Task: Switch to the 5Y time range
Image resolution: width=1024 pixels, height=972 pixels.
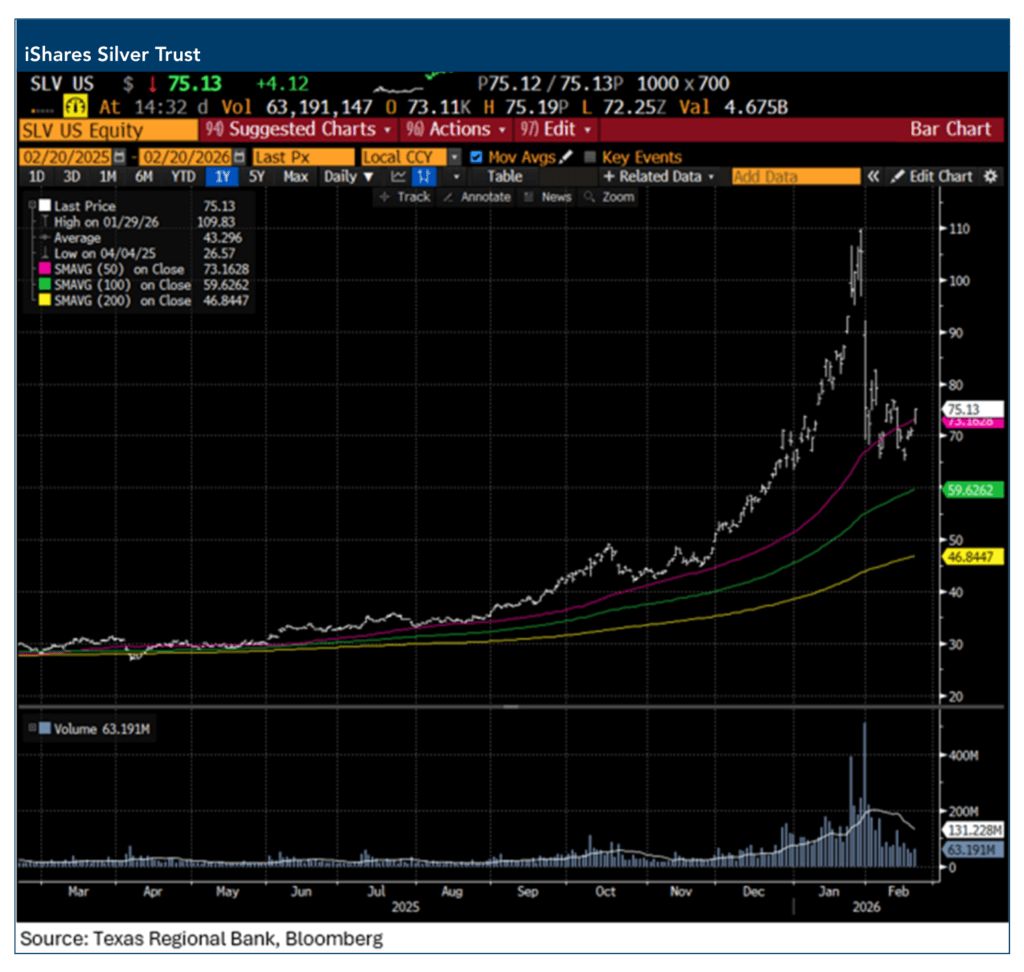Action: coord(257,176)
